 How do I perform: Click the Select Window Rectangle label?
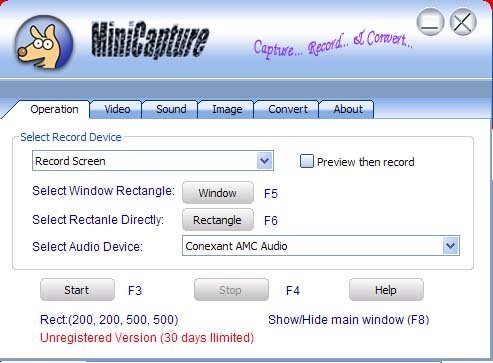point(103,191)
